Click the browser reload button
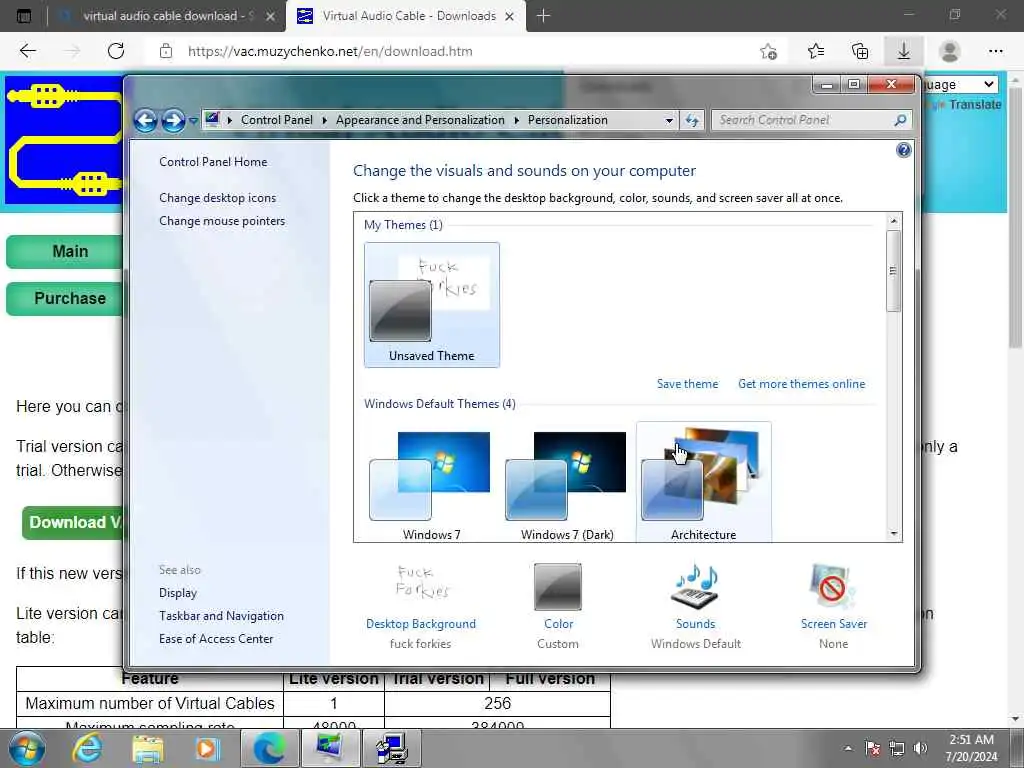Viewport: 1024px width, 768px height. coord(116,51)
